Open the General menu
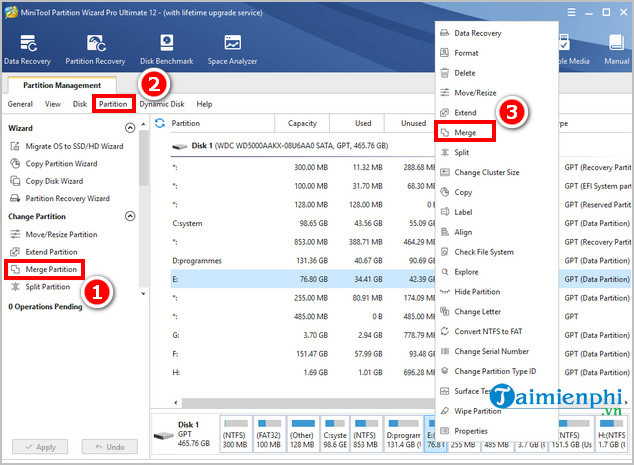634x465 pixels. tap(20, 104)
